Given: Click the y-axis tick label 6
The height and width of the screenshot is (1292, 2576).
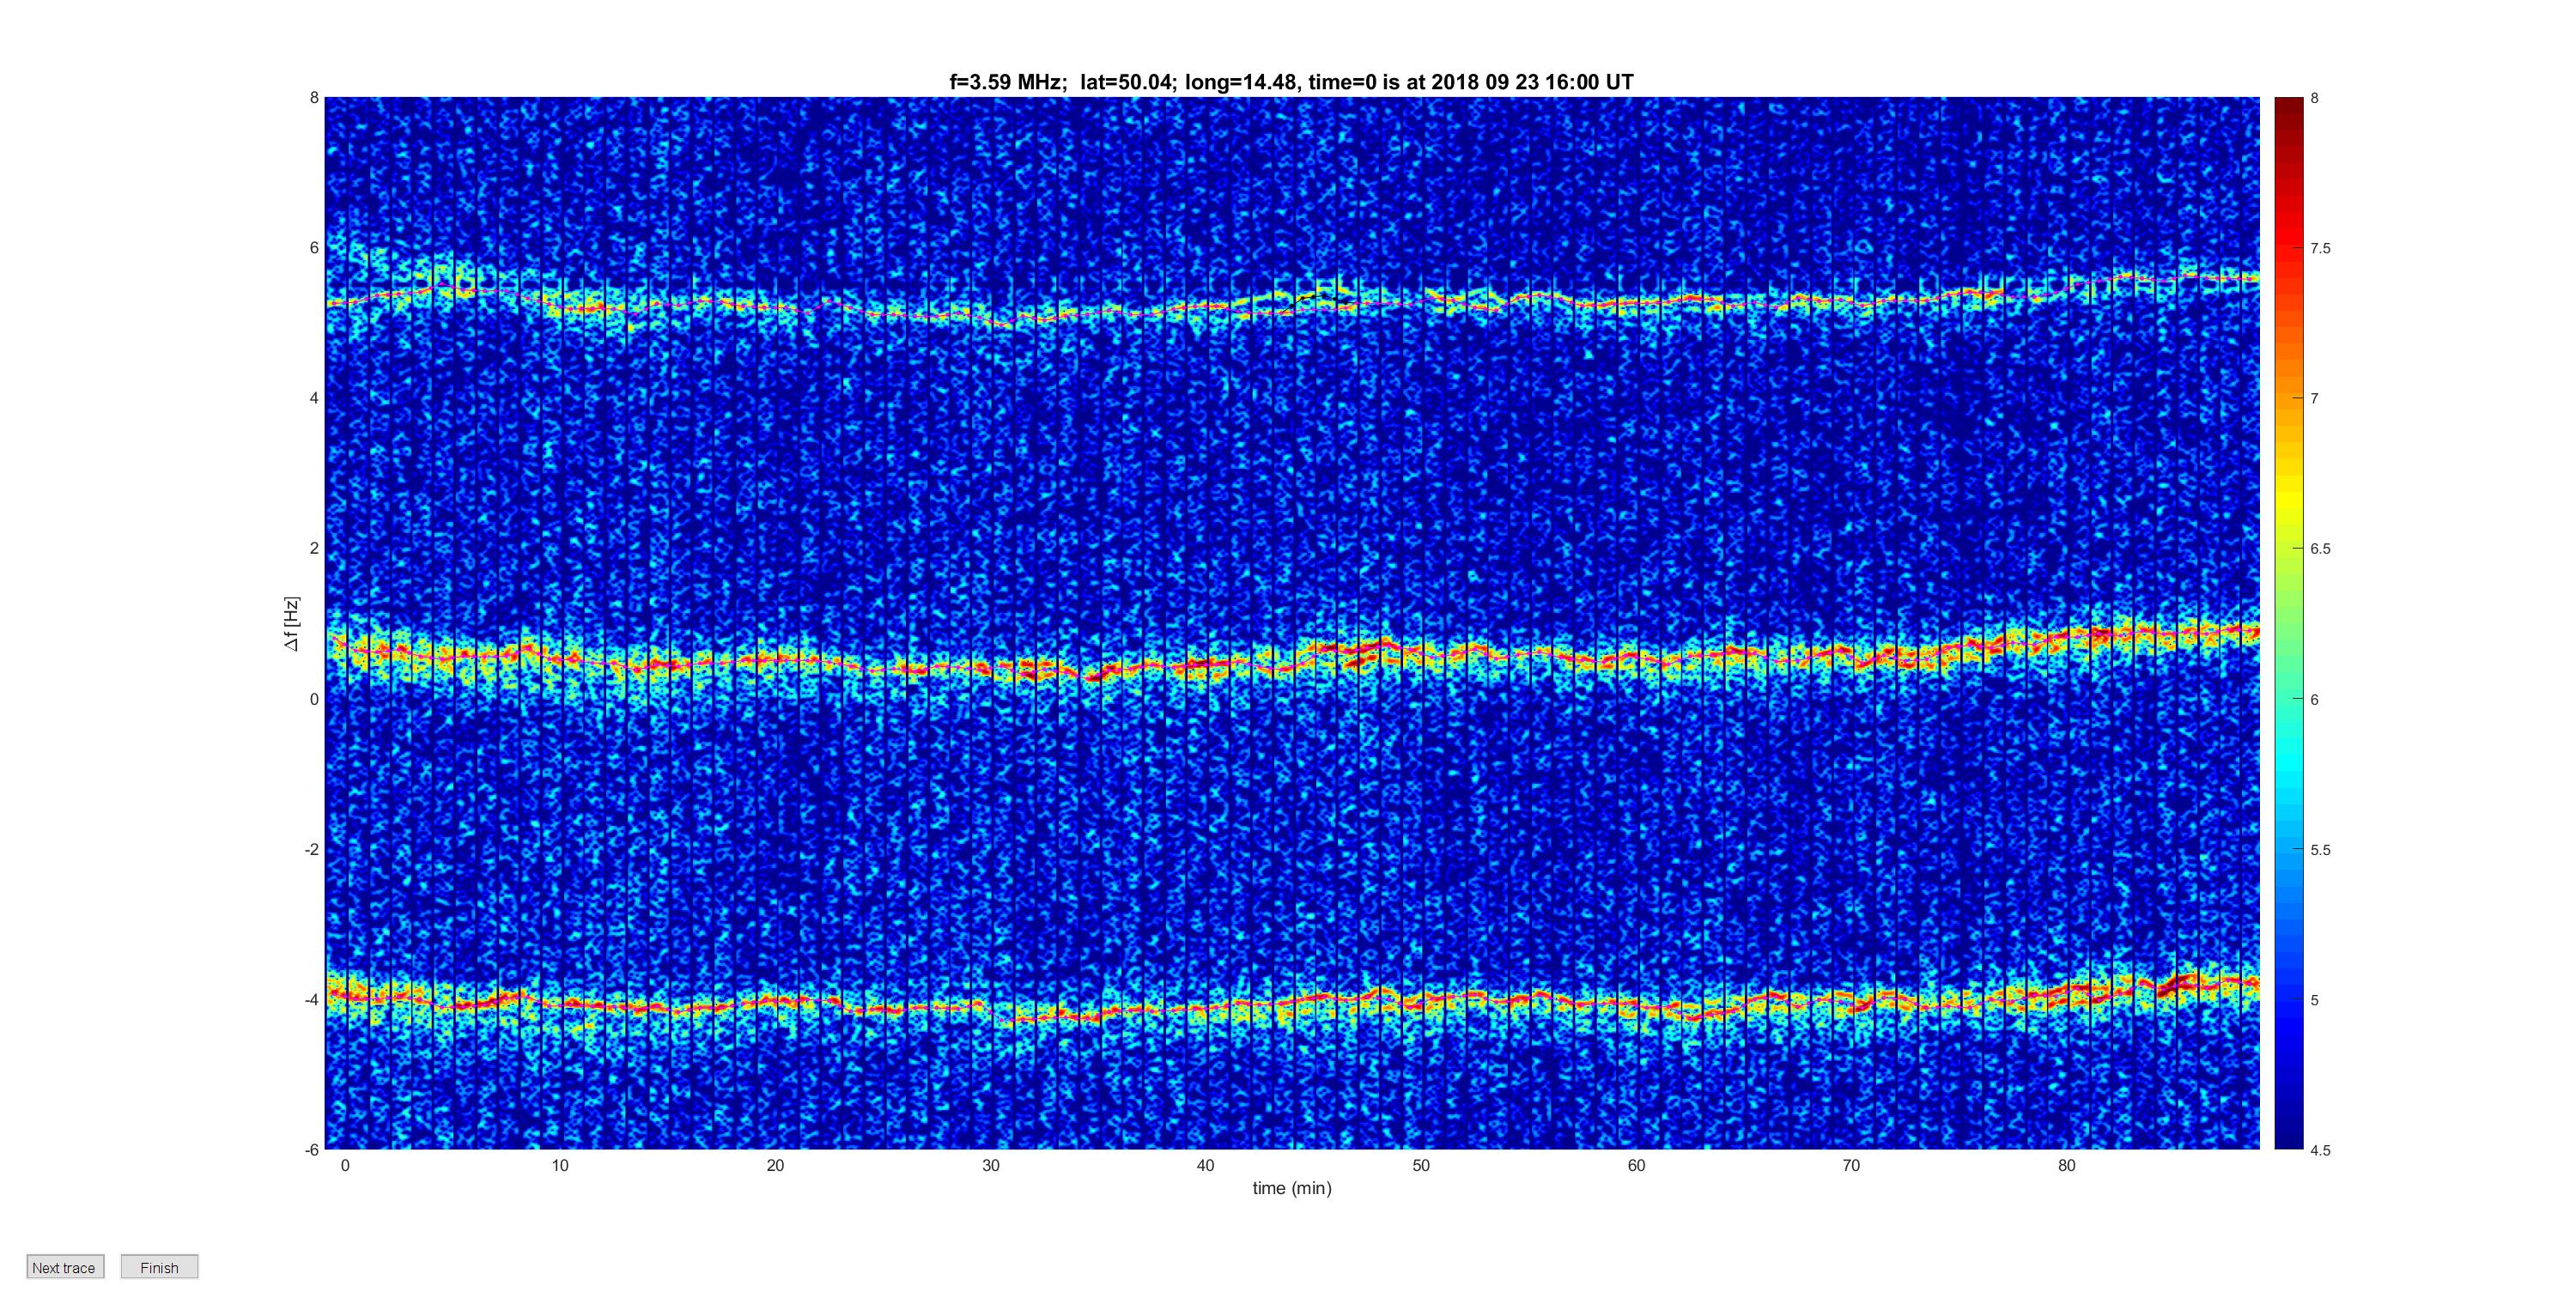Looking at the screenshot, I should click(314, 248).
